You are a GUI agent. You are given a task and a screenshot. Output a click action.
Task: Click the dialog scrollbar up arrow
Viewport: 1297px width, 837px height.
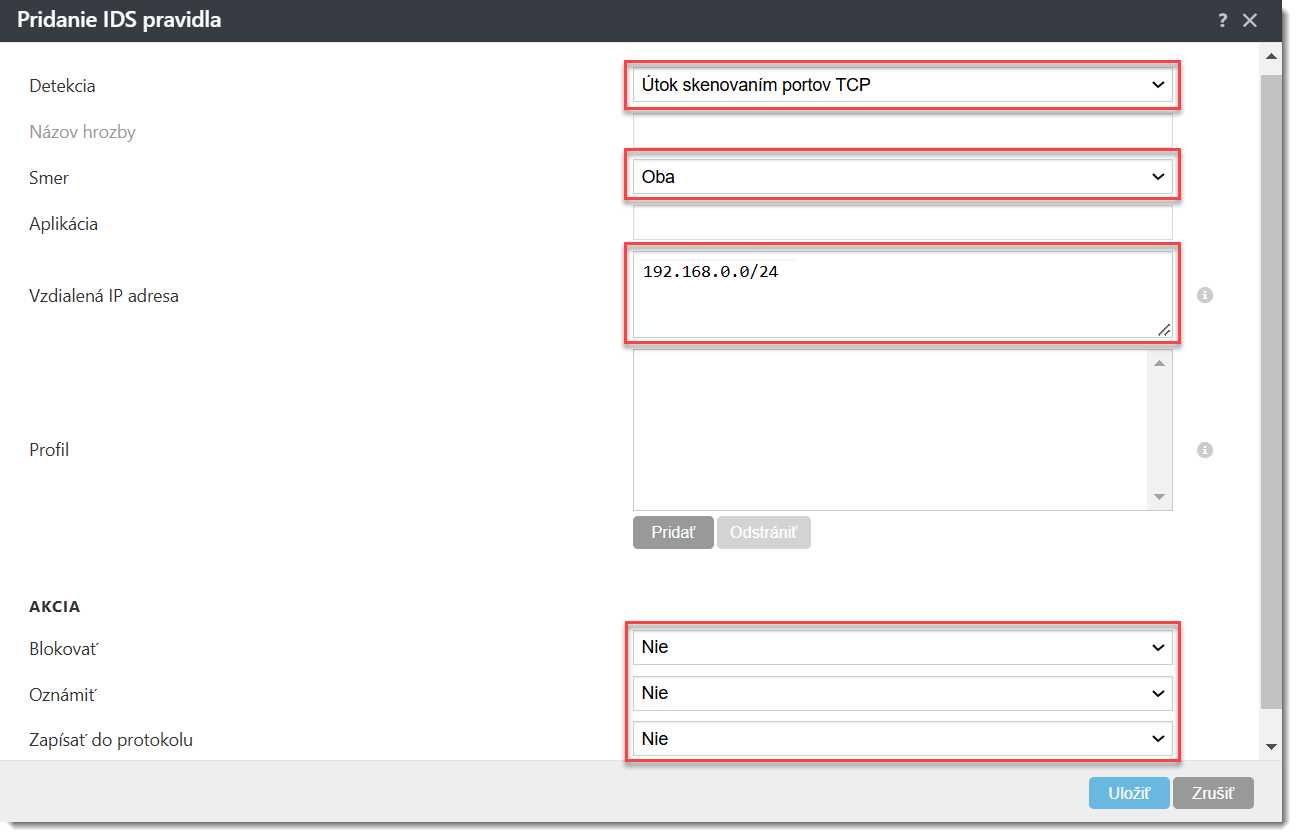pyautogui.click(x=1271, y=56)
